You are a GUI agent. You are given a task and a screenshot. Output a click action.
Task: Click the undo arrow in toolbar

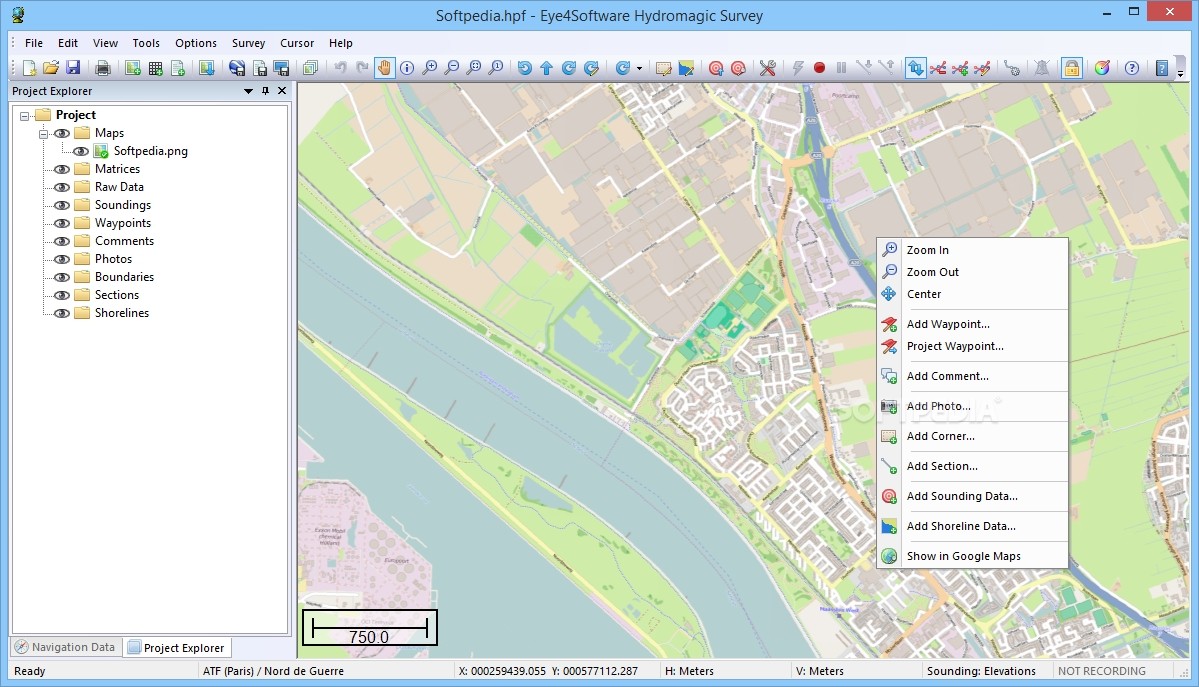click(340, 68)
